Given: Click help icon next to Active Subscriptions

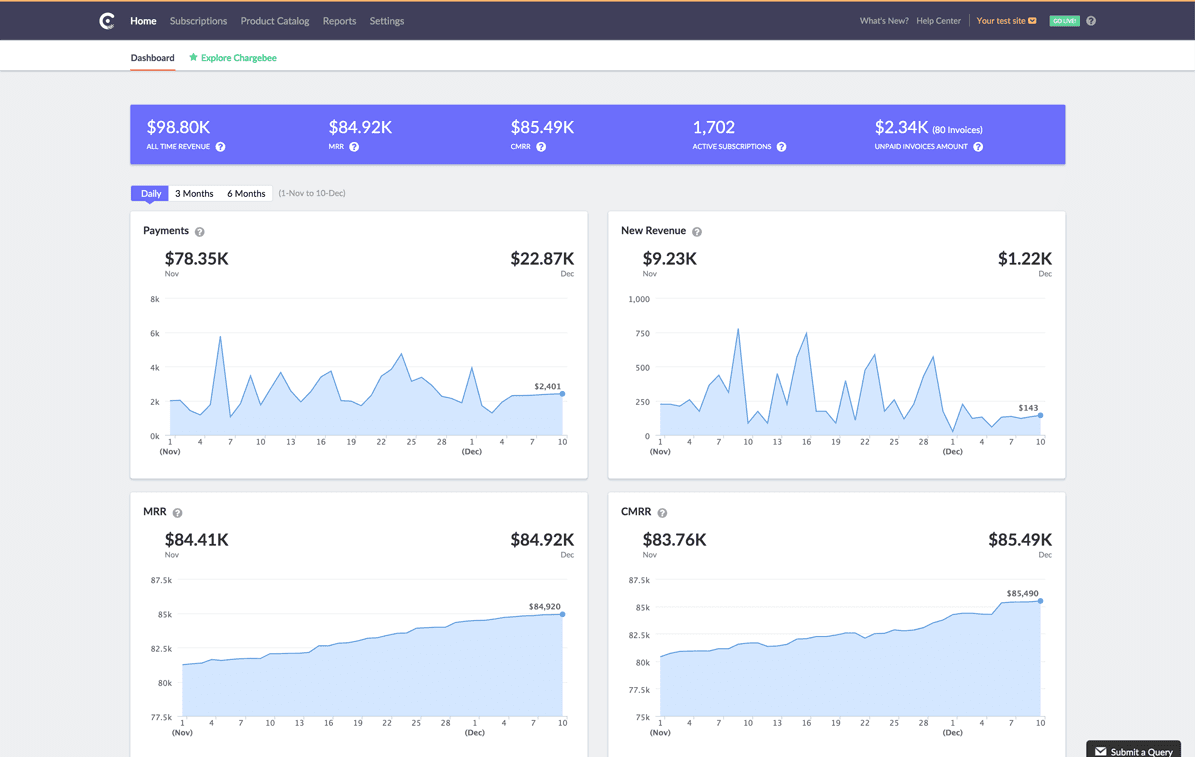Looking at the screenshot, I should click(x=781, y=146).
